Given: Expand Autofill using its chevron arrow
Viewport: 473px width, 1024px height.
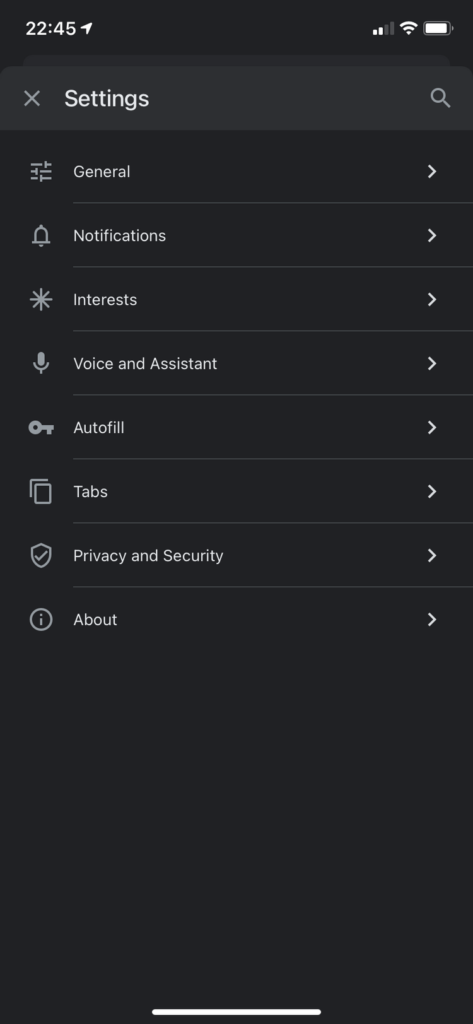Looking at the screenshot, I should tap(432, 427).
